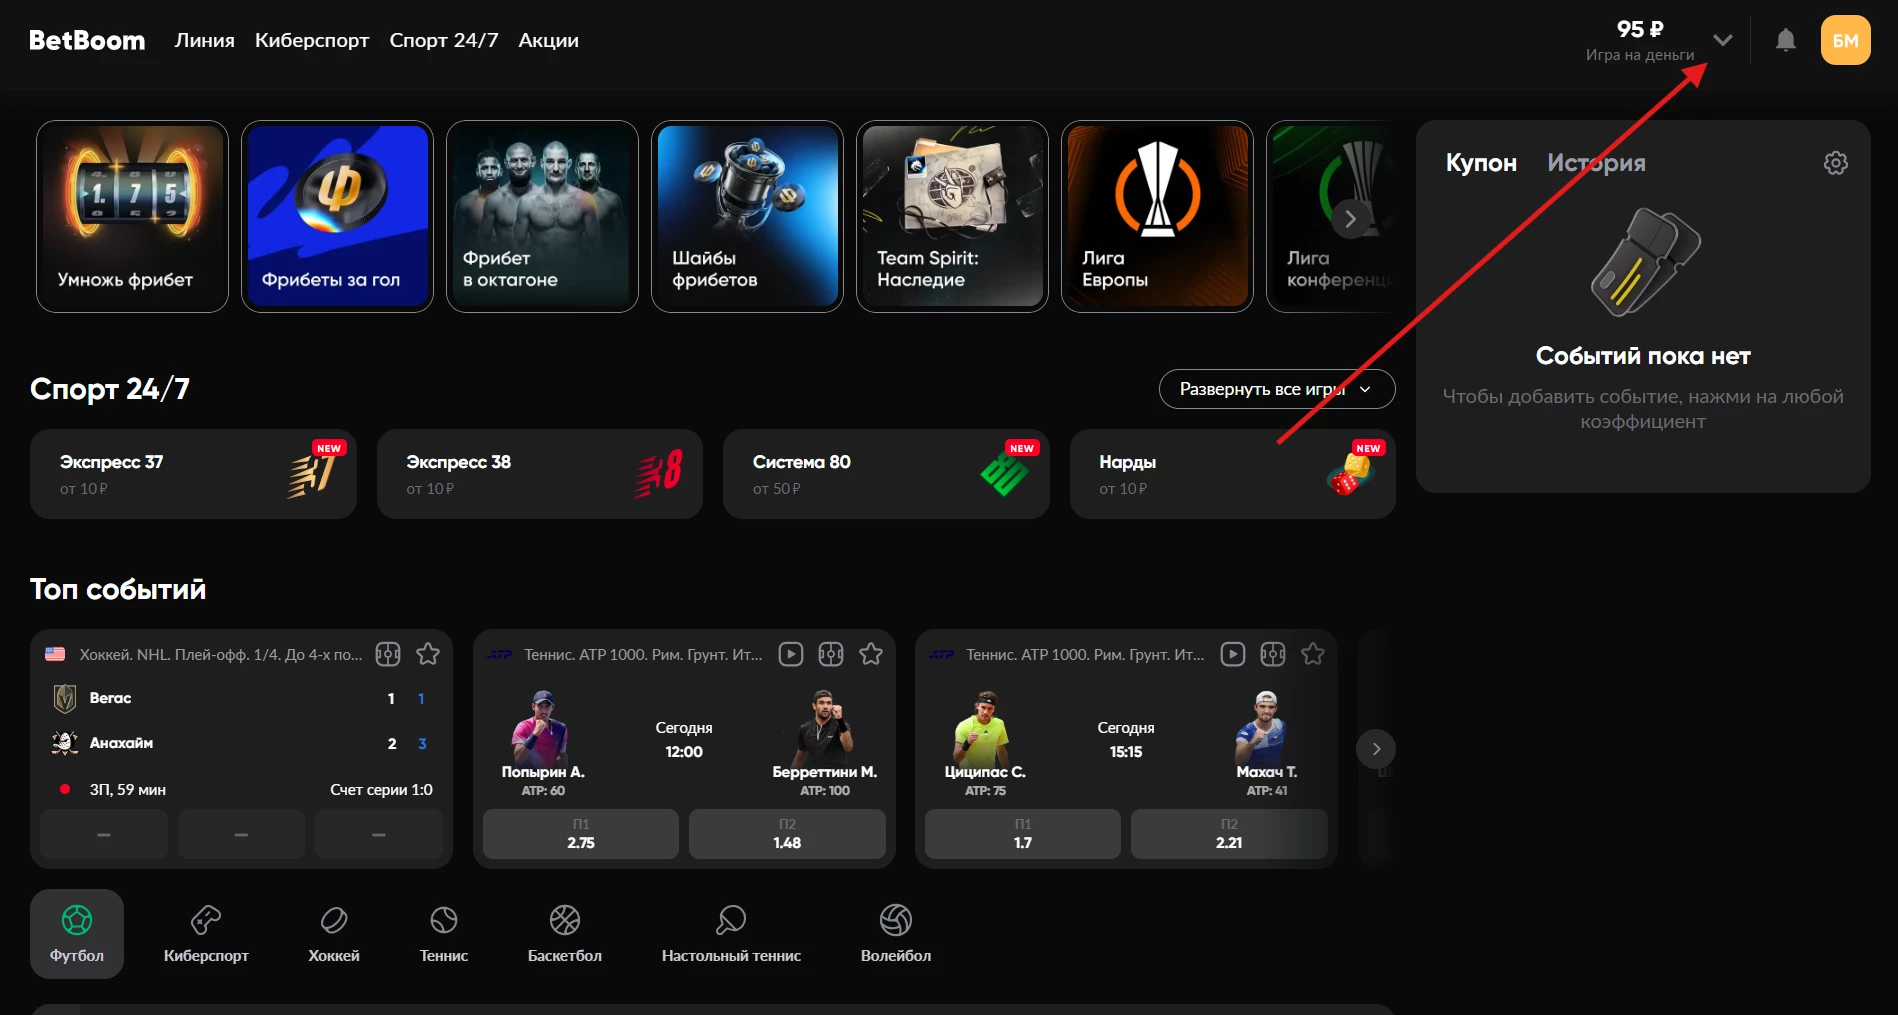The height and width of the screenshot is (1015, 1898).
Task: Play live stream for Циципас–Махач match
Action: pos(1233,654)
